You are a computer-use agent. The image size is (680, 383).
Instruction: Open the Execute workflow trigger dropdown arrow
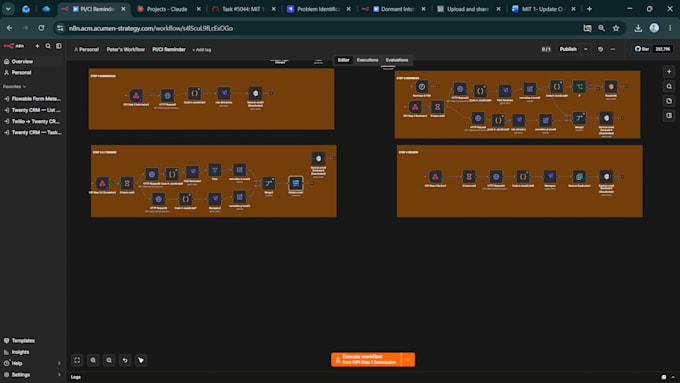point(408,360)
